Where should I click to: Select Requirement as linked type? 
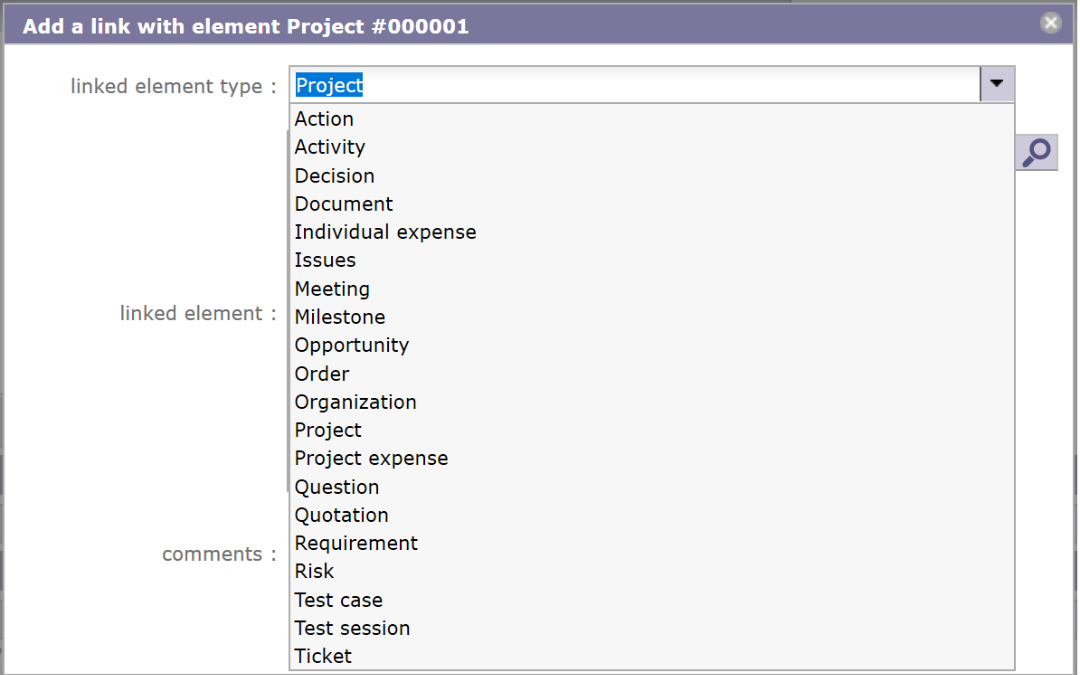(x=356, y=543)
